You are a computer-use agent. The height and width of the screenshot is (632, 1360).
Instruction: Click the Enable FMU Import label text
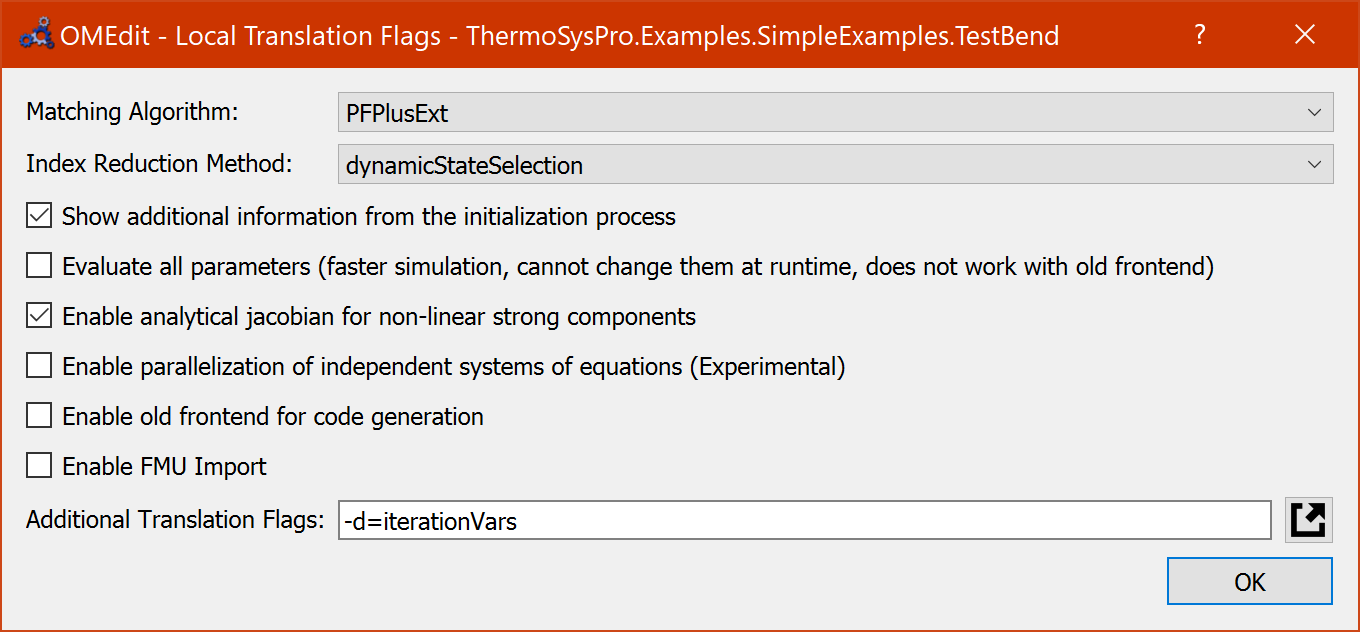(164, 464)
